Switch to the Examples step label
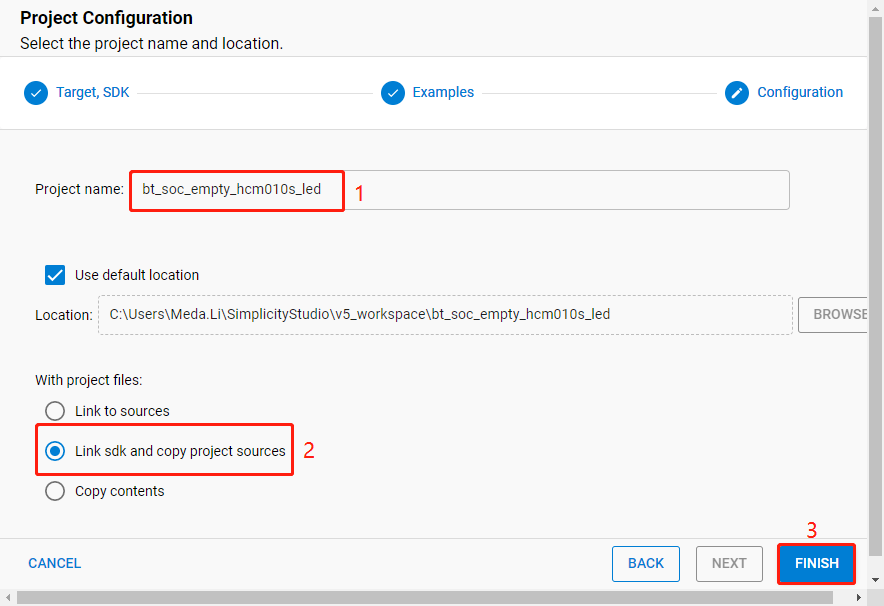The height and width of the screenshot is (606, 884). [443, 93]
